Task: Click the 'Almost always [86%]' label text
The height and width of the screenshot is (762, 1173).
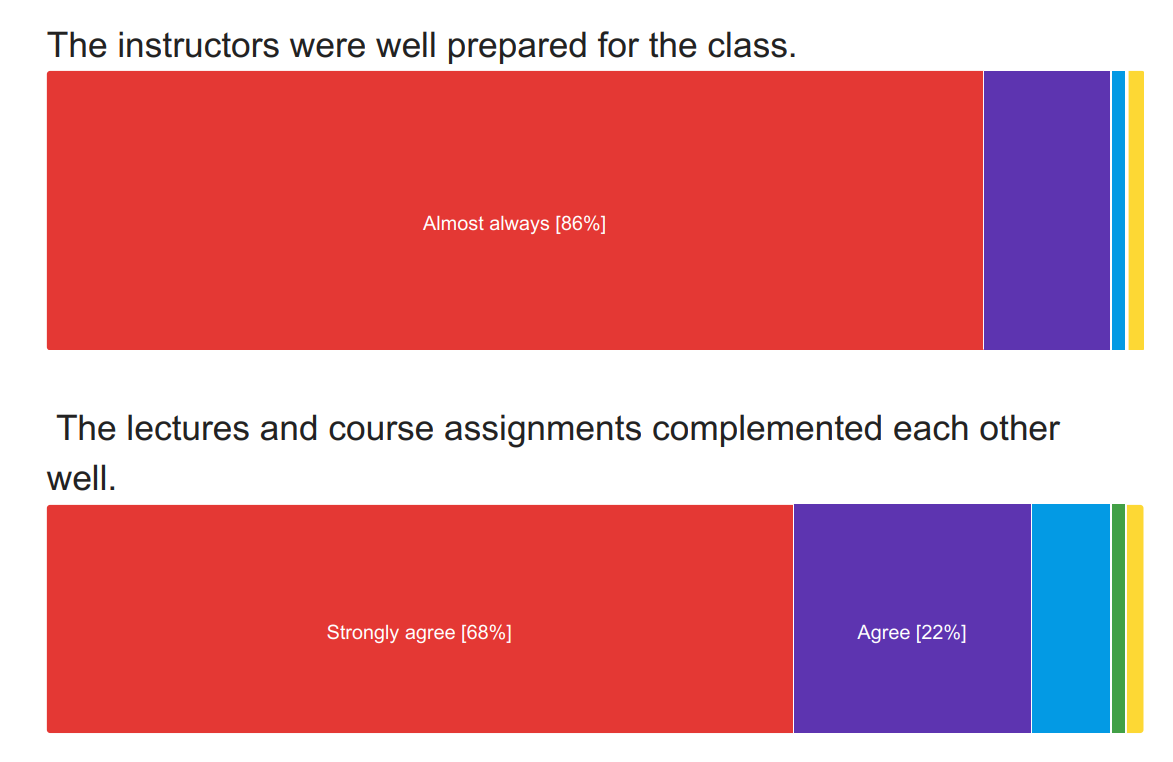Action: [x=514, y=223]
